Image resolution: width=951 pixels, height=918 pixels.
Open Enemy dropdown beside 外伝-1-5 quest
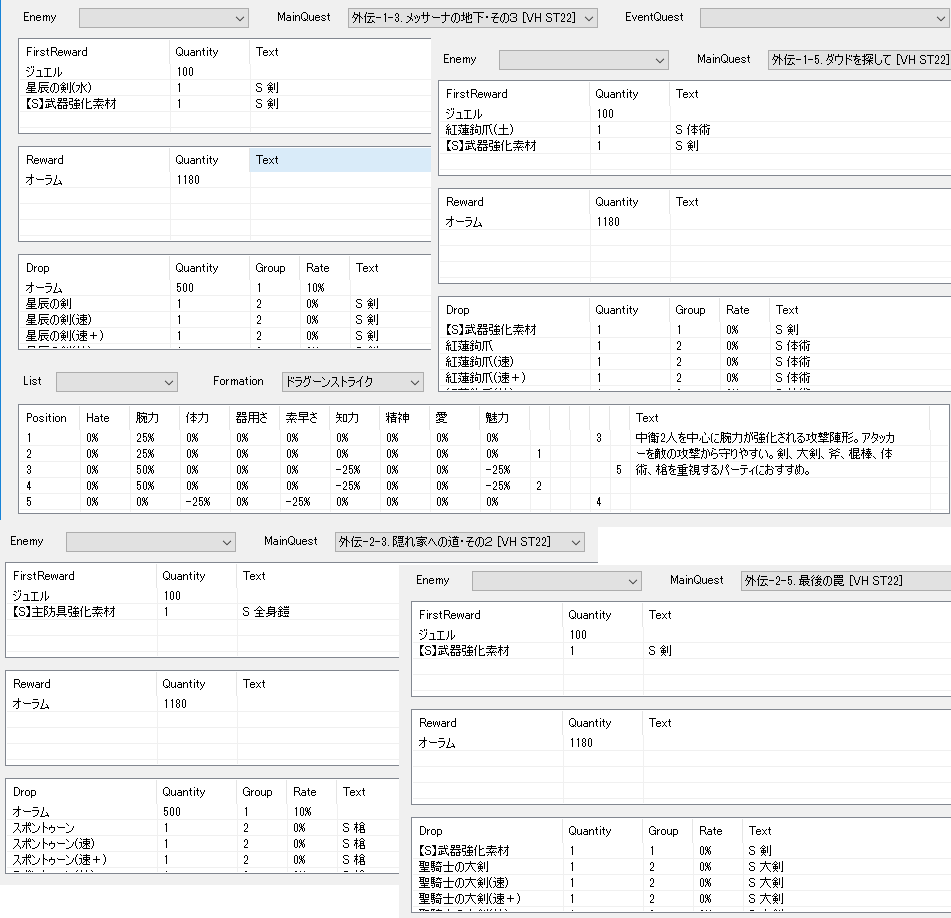click(x=583, y=60)
